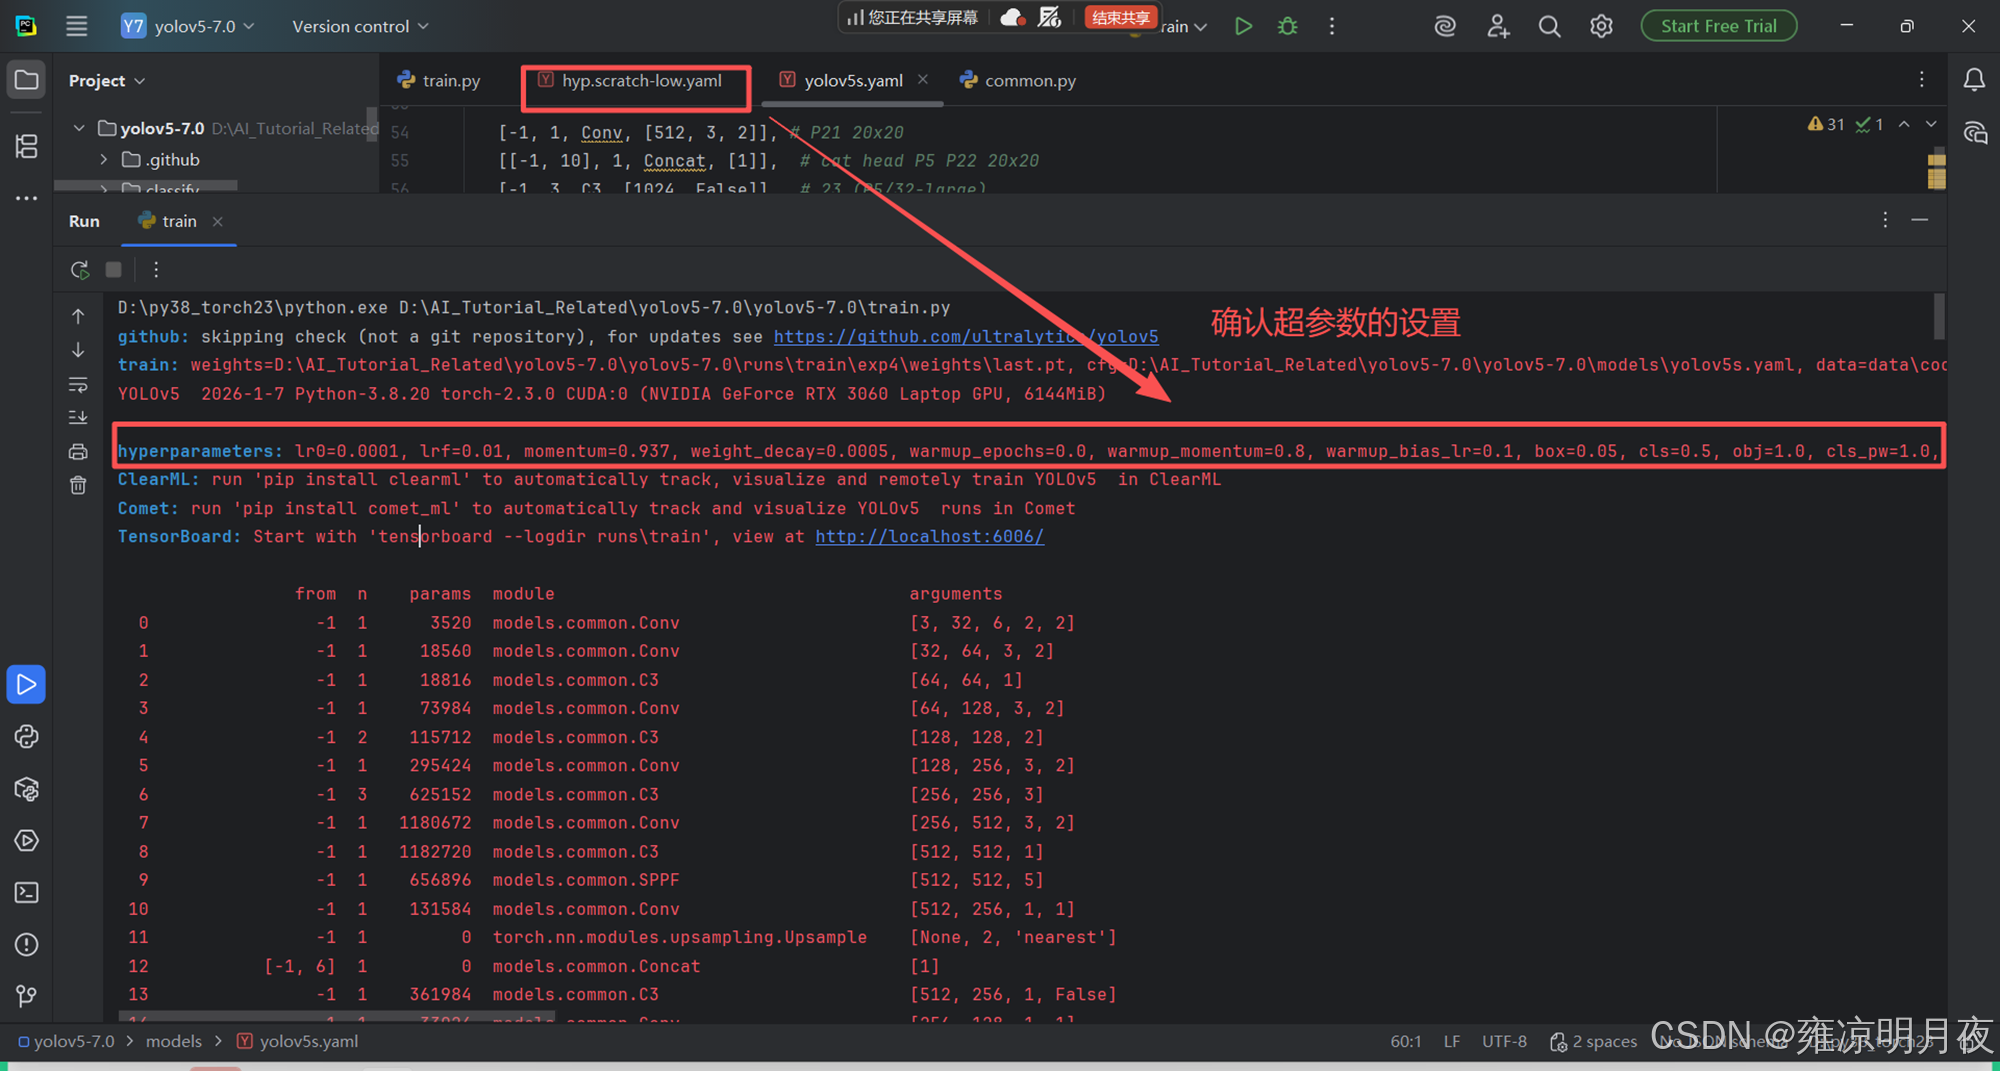The height and width of the screenshot is (1071, 2000).
Task: Click the red end-sharing button
Action: click(1120, 17)
